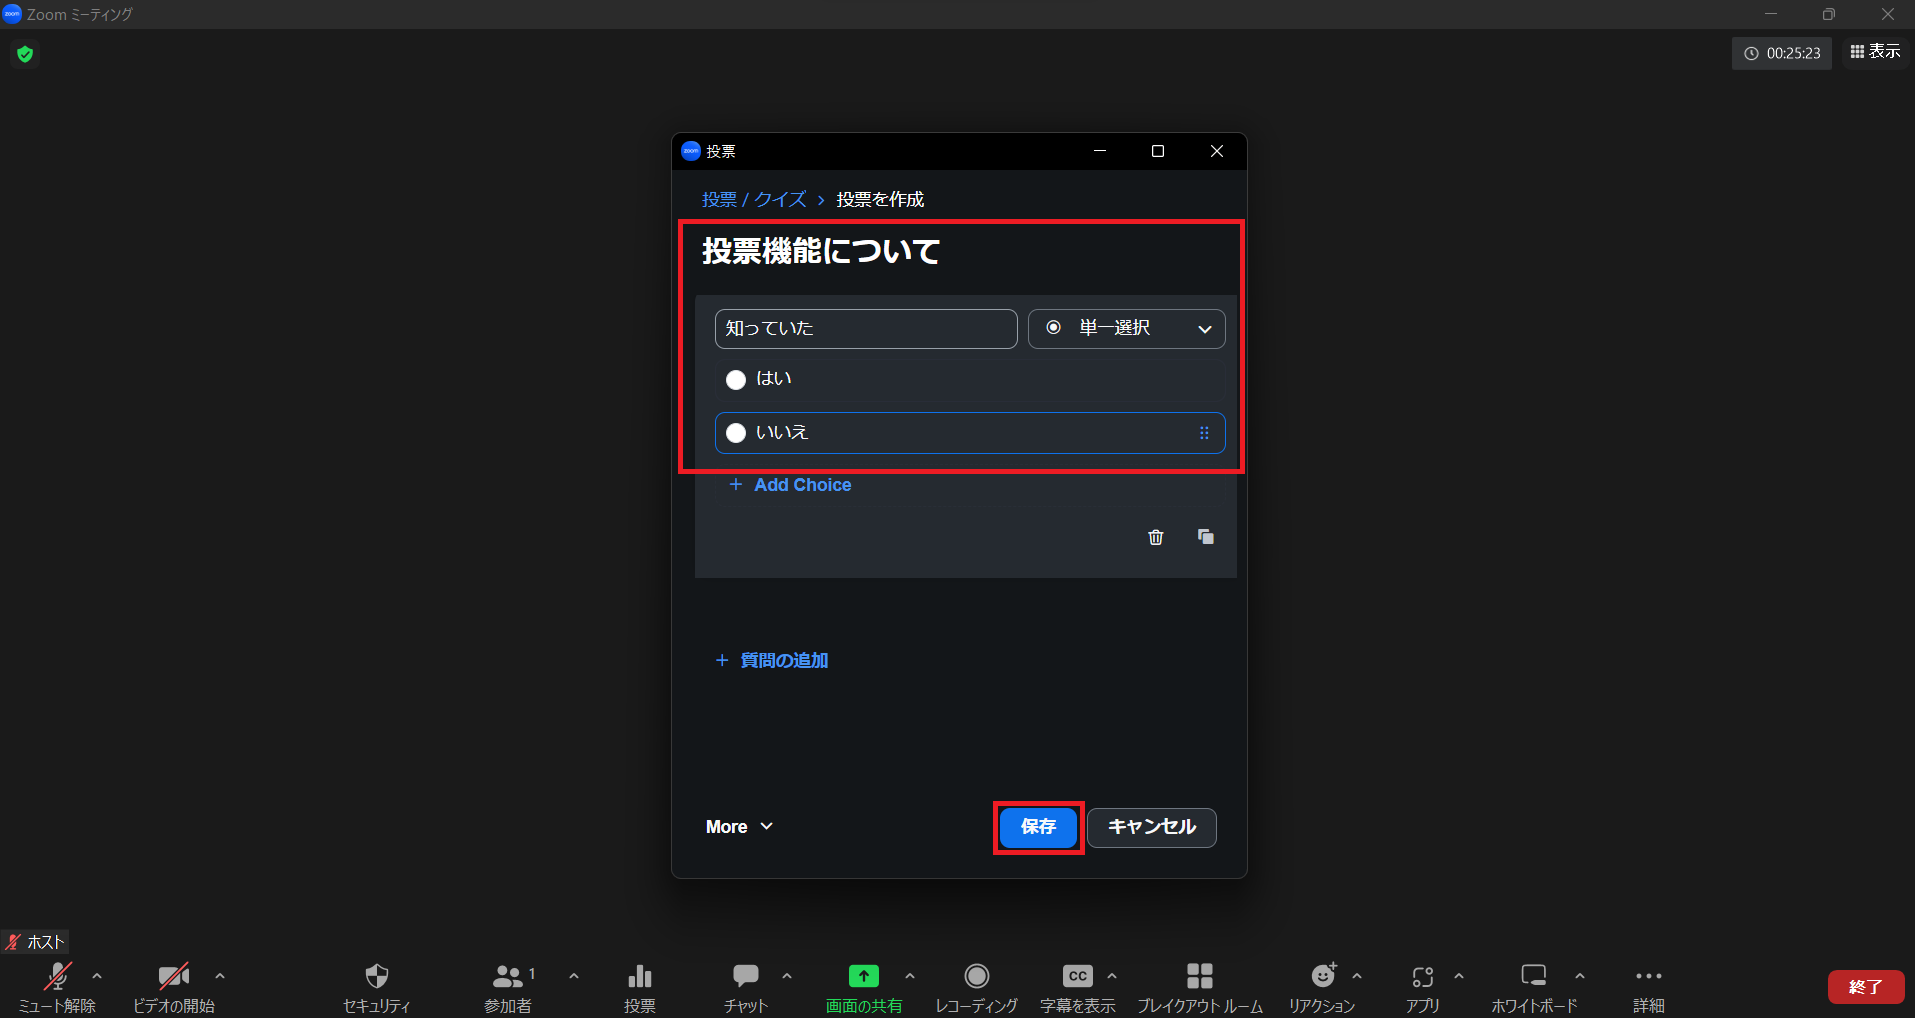The image size is (1930, 1020).
Task: Open the 表示 view menu
Action: [x=1875, y=52]
